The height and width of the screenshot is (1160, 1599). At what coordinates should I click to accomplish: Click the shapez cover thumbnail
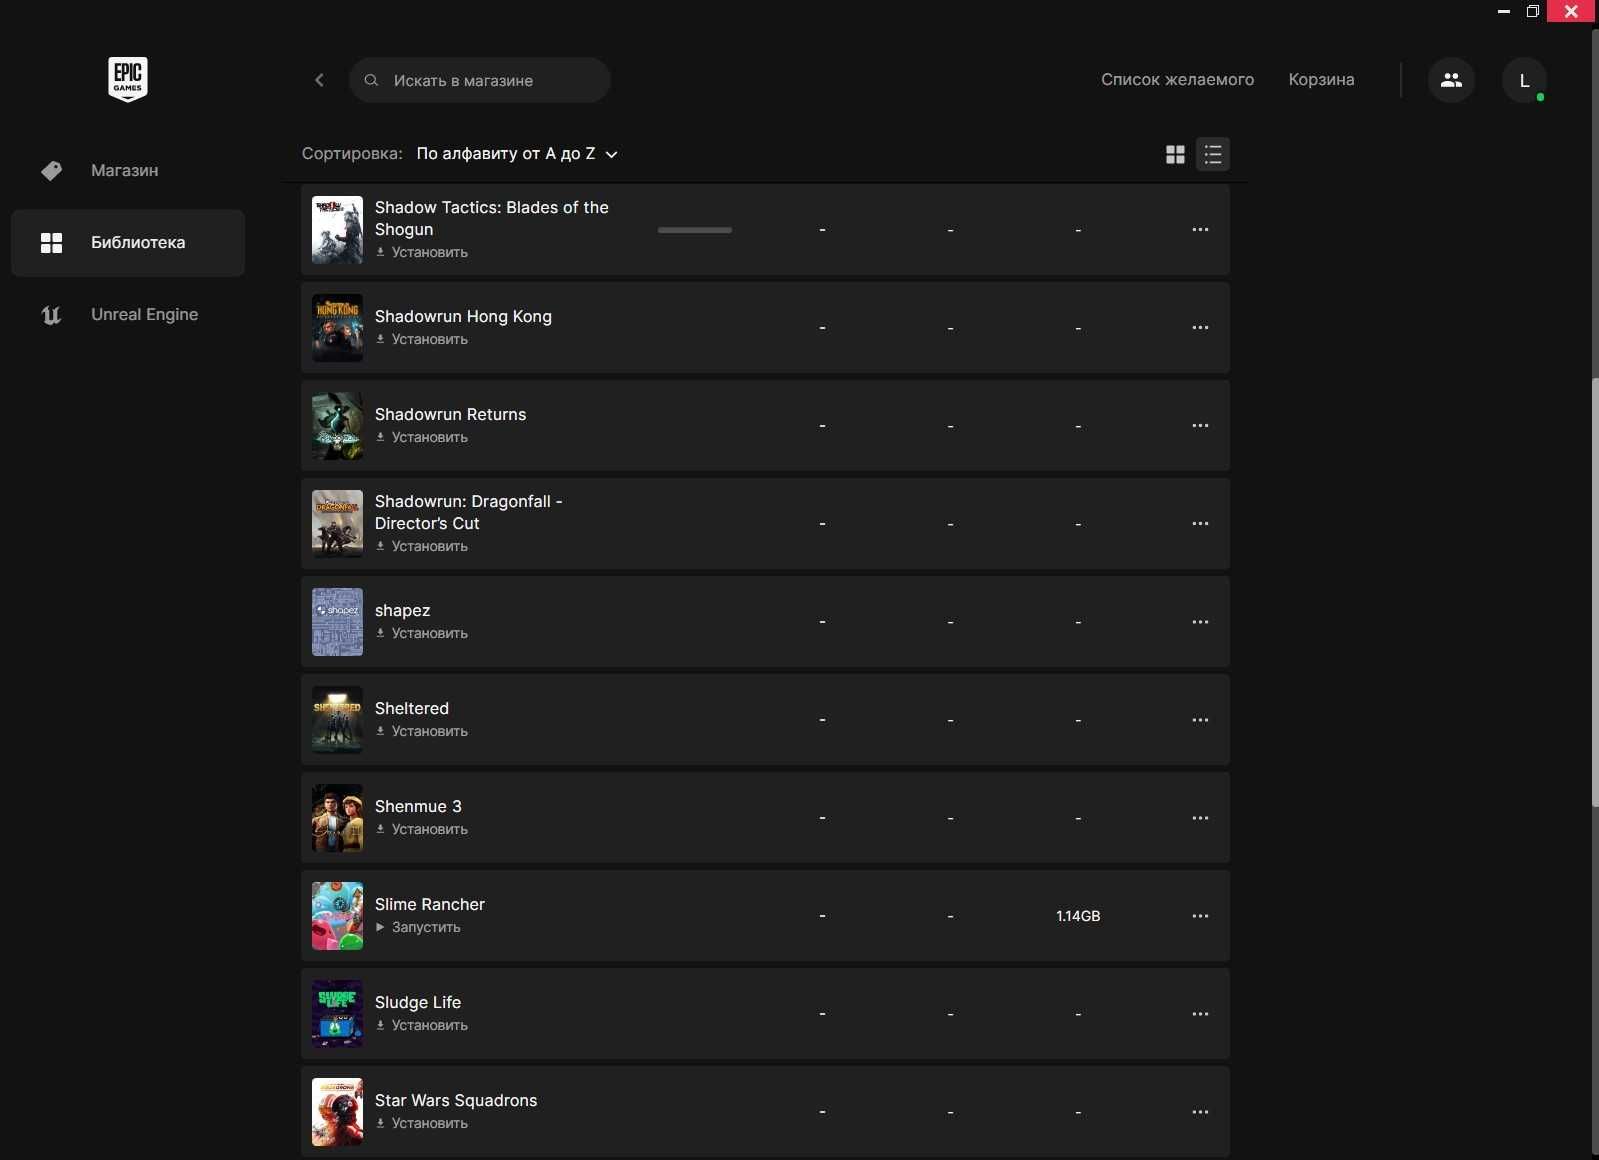[337, 622]
